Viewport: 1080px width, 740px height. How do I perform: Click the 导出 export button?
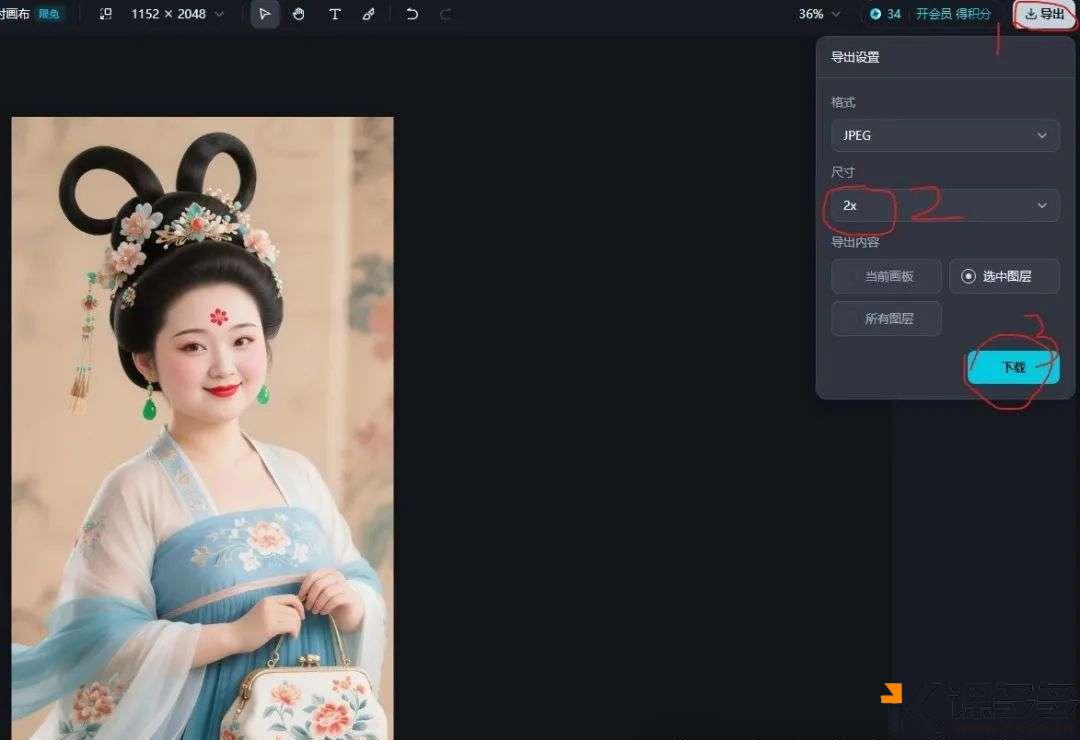[1044, 14]
